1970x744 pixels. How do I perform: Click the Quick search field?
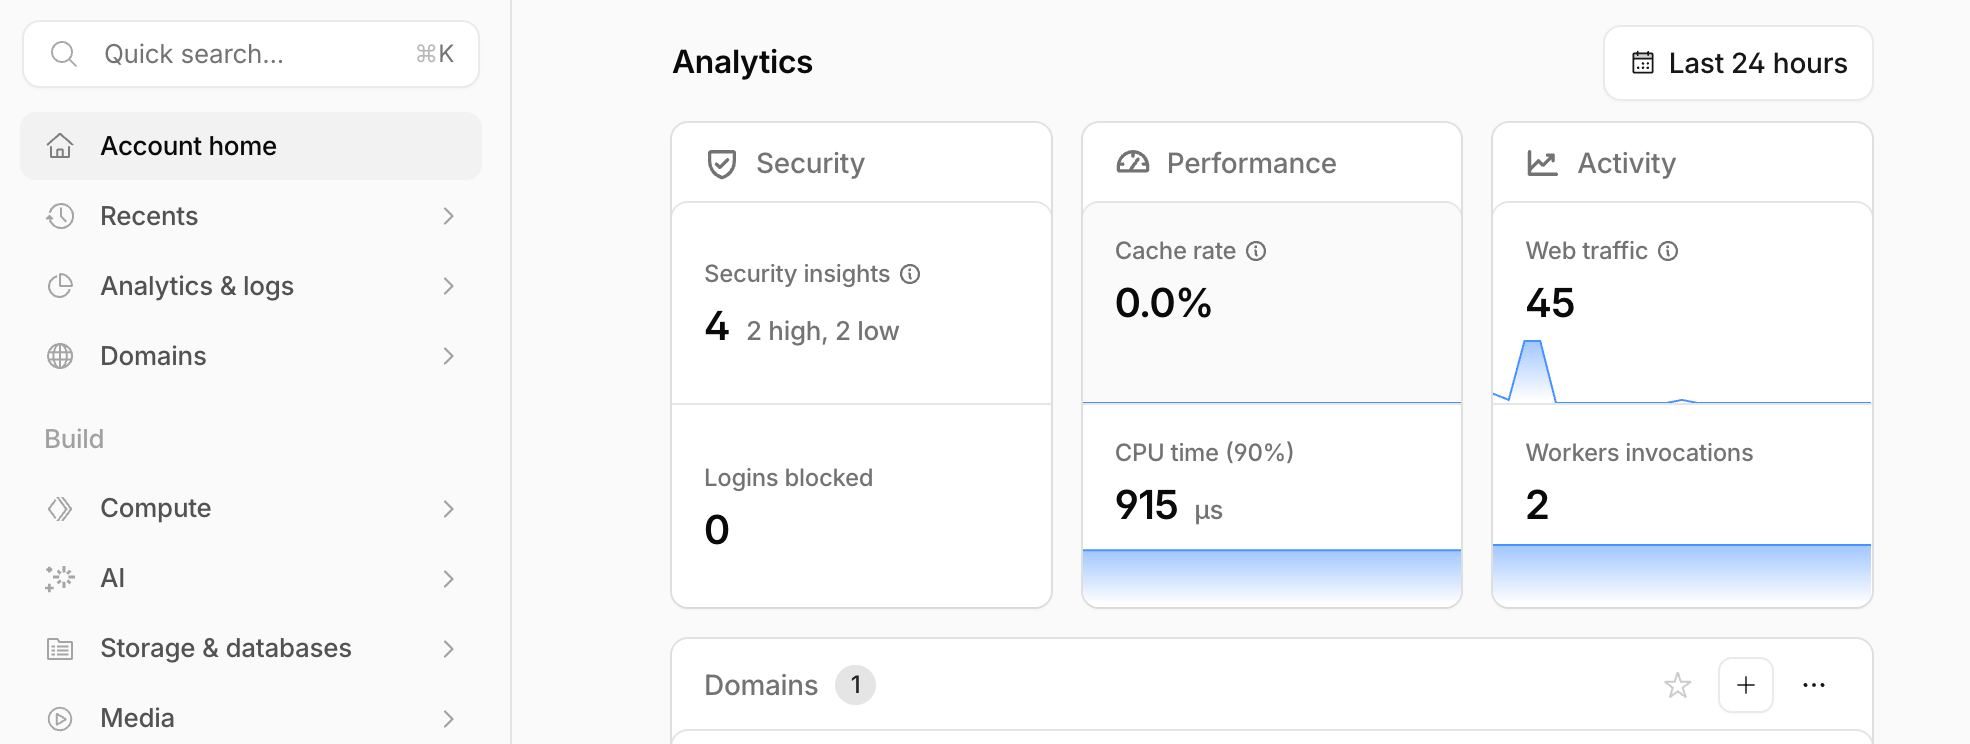point(250,54)
